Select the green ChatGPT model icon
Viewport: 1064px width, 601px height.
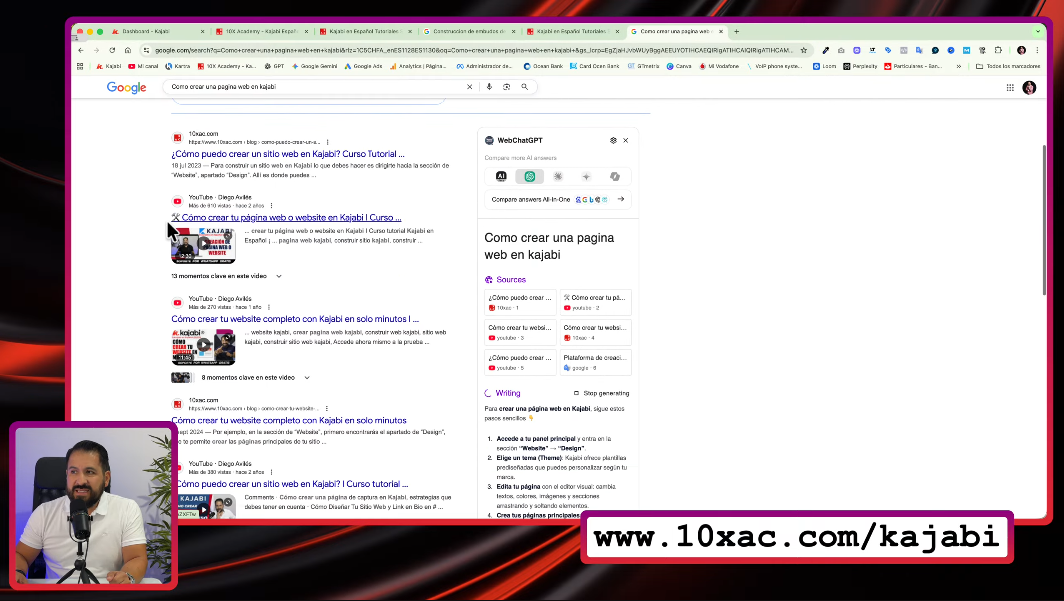point(529,176)
